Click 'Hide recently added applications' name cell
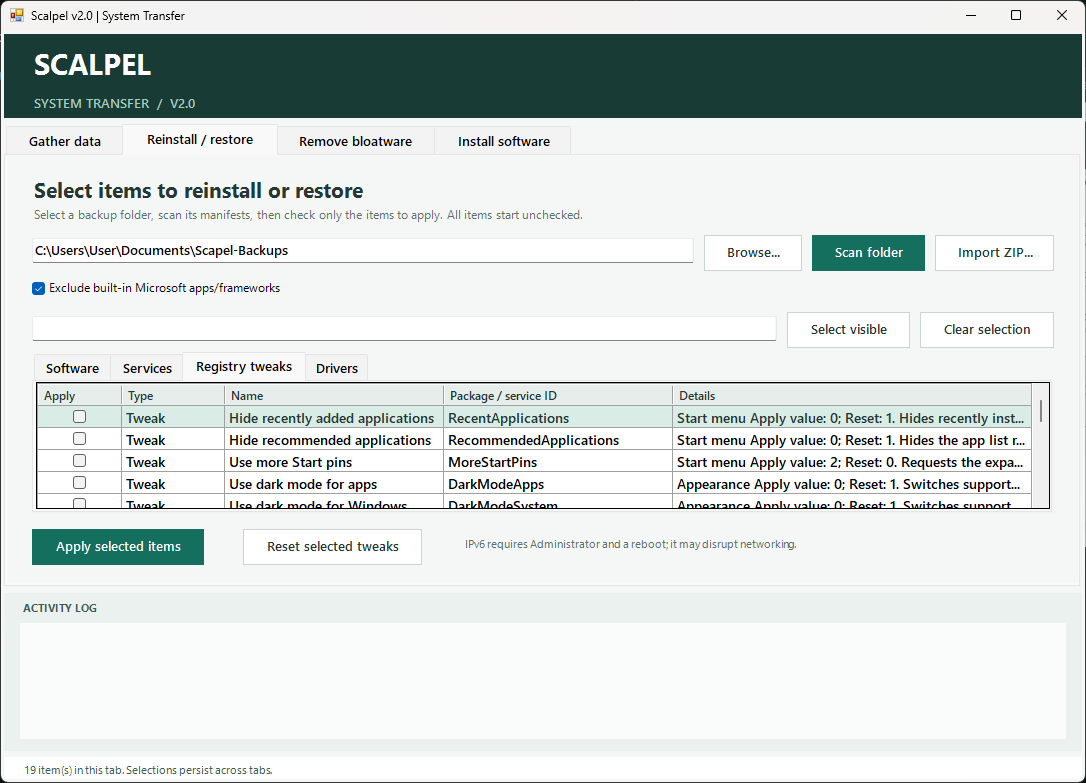 333,417
